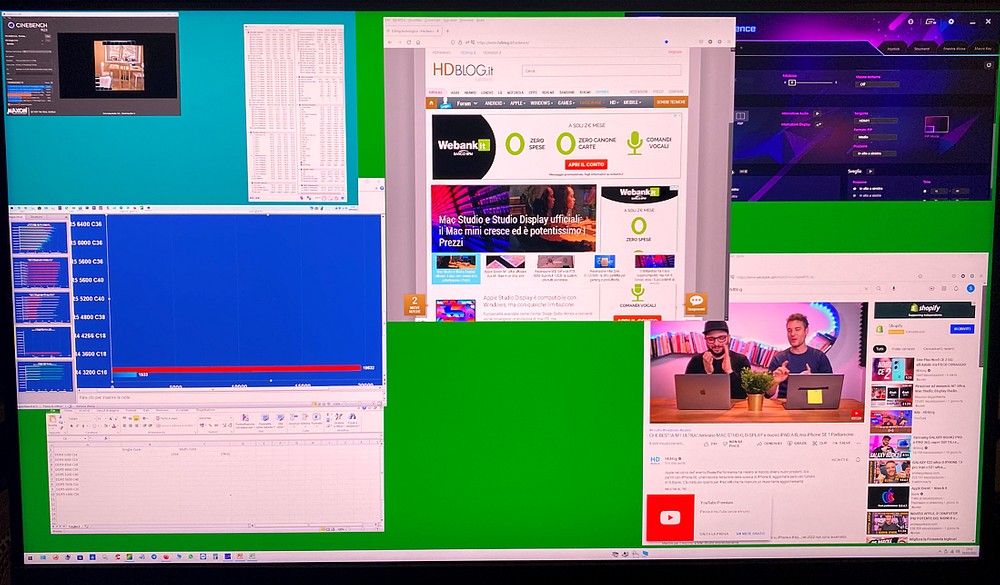This screenshot has height=585, width=1000.
Task: Click the Condividi share button under the video
Action: [770, 443]
